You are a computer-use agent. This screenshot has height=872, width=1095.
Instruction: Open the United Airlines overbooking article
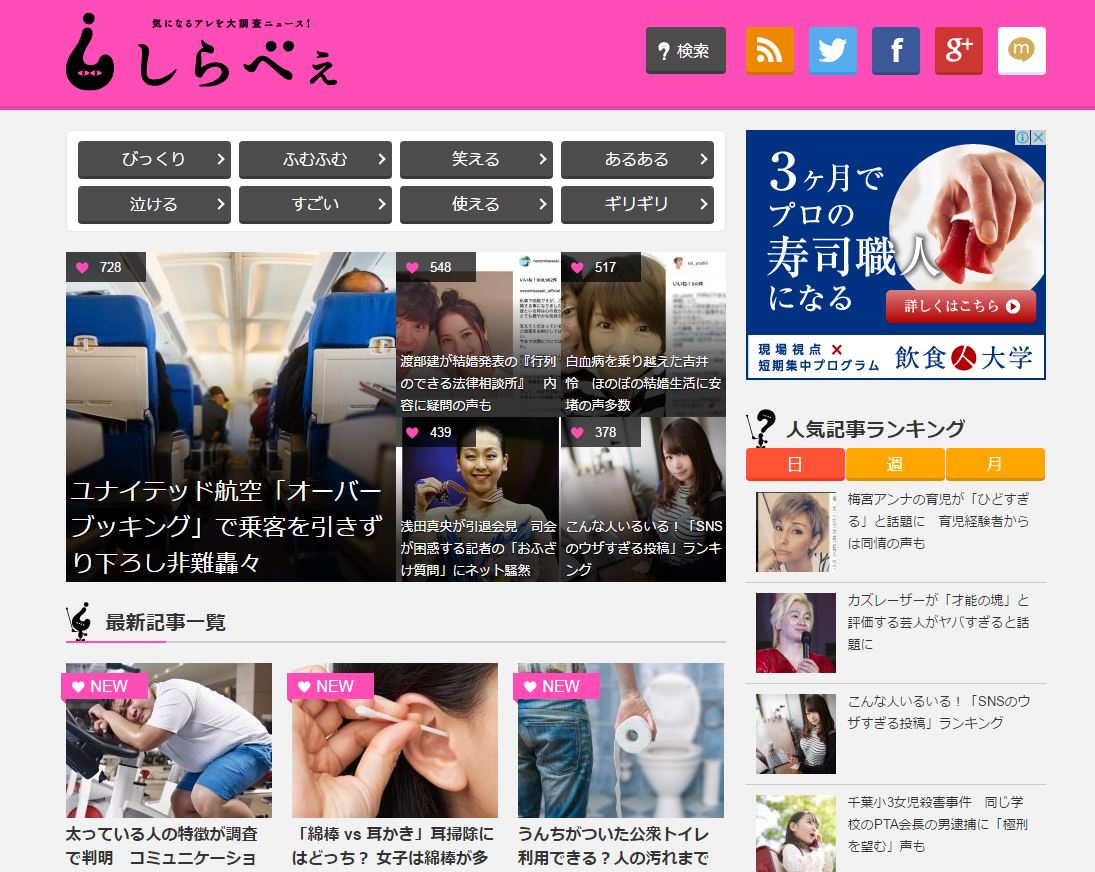230,526
